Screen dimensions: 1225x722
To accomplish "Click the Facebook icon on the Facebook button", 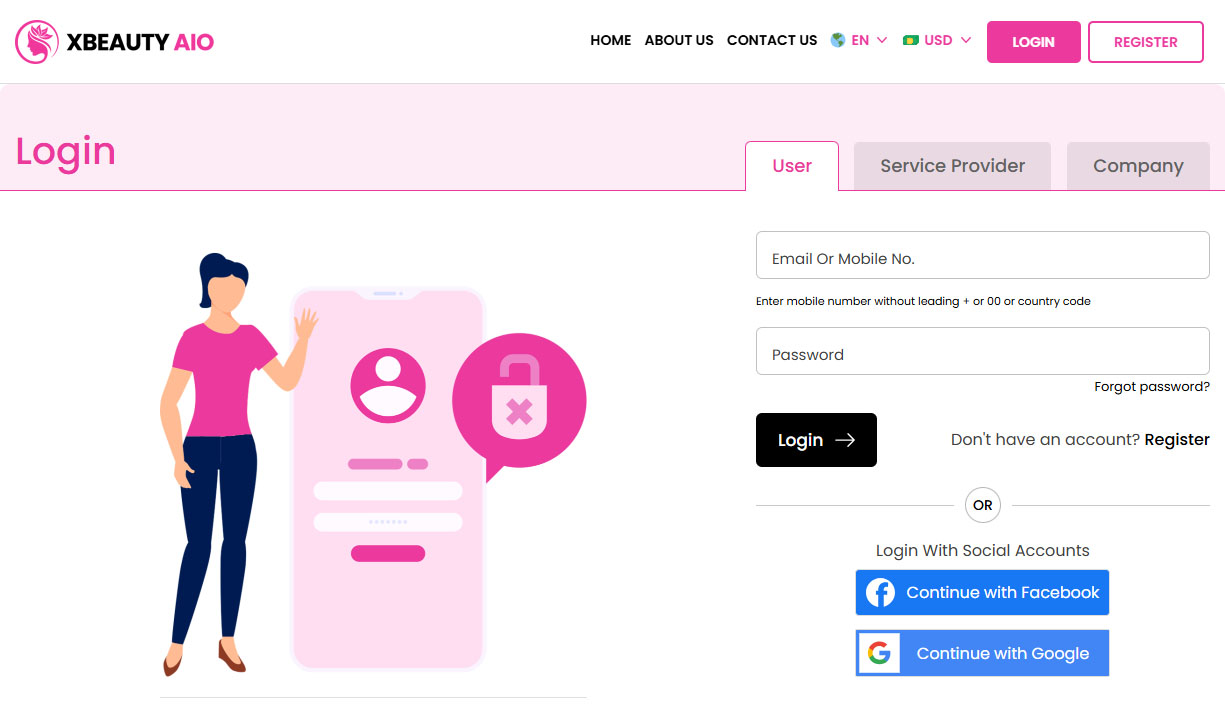I will click(x=879, y=592).
